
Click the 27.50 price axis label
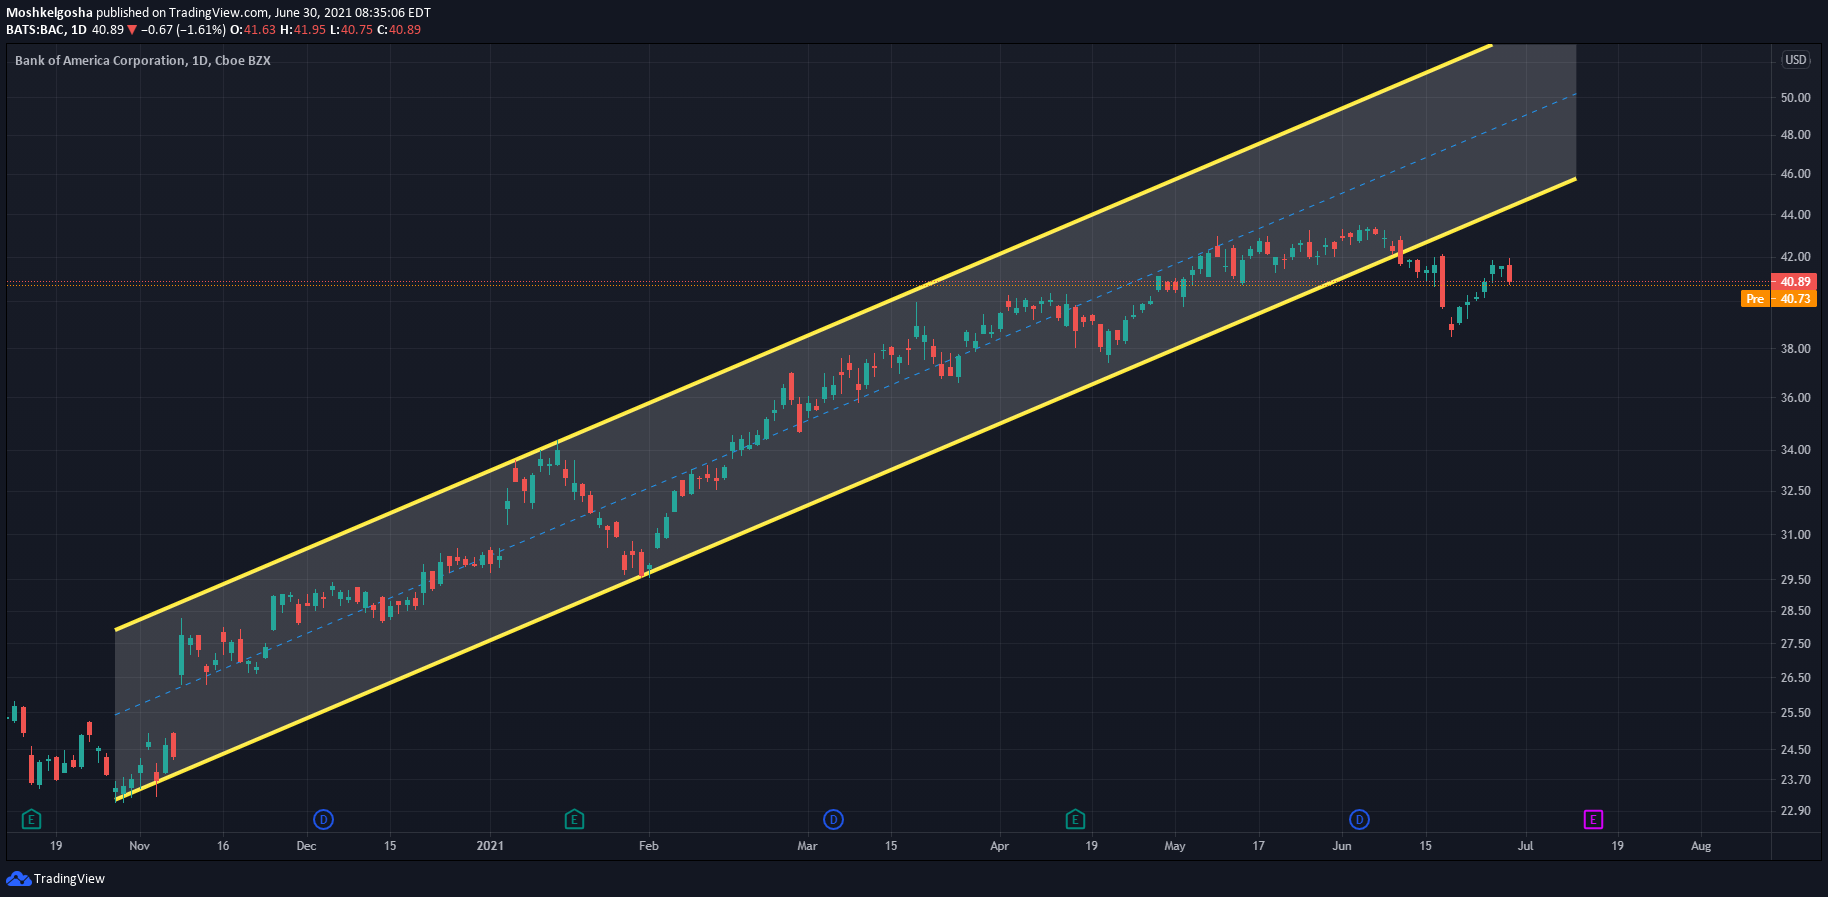(x=1795, y=644)
